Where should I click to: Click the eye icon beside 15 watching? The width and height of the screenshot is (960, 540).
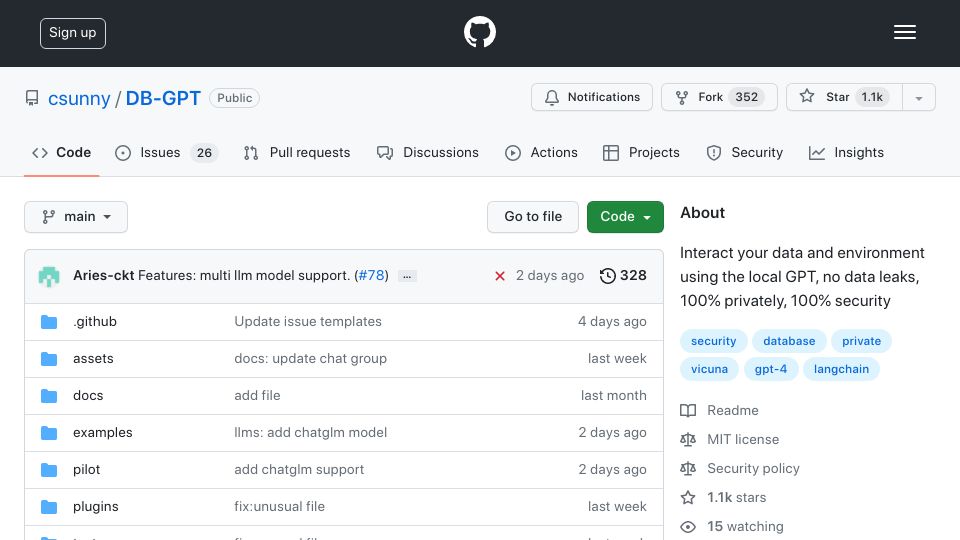pyautogui.click(x=688, y=527)
